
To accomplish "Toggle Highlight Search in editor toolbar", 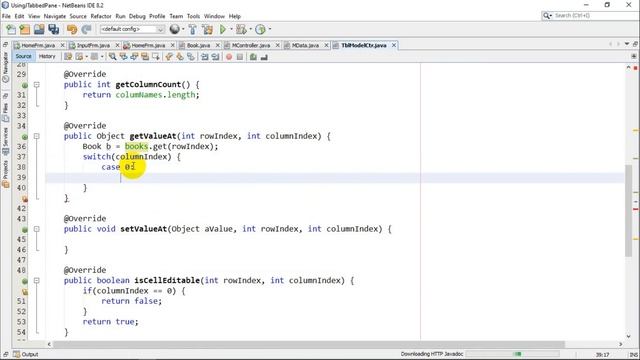I will pos(144,57).
